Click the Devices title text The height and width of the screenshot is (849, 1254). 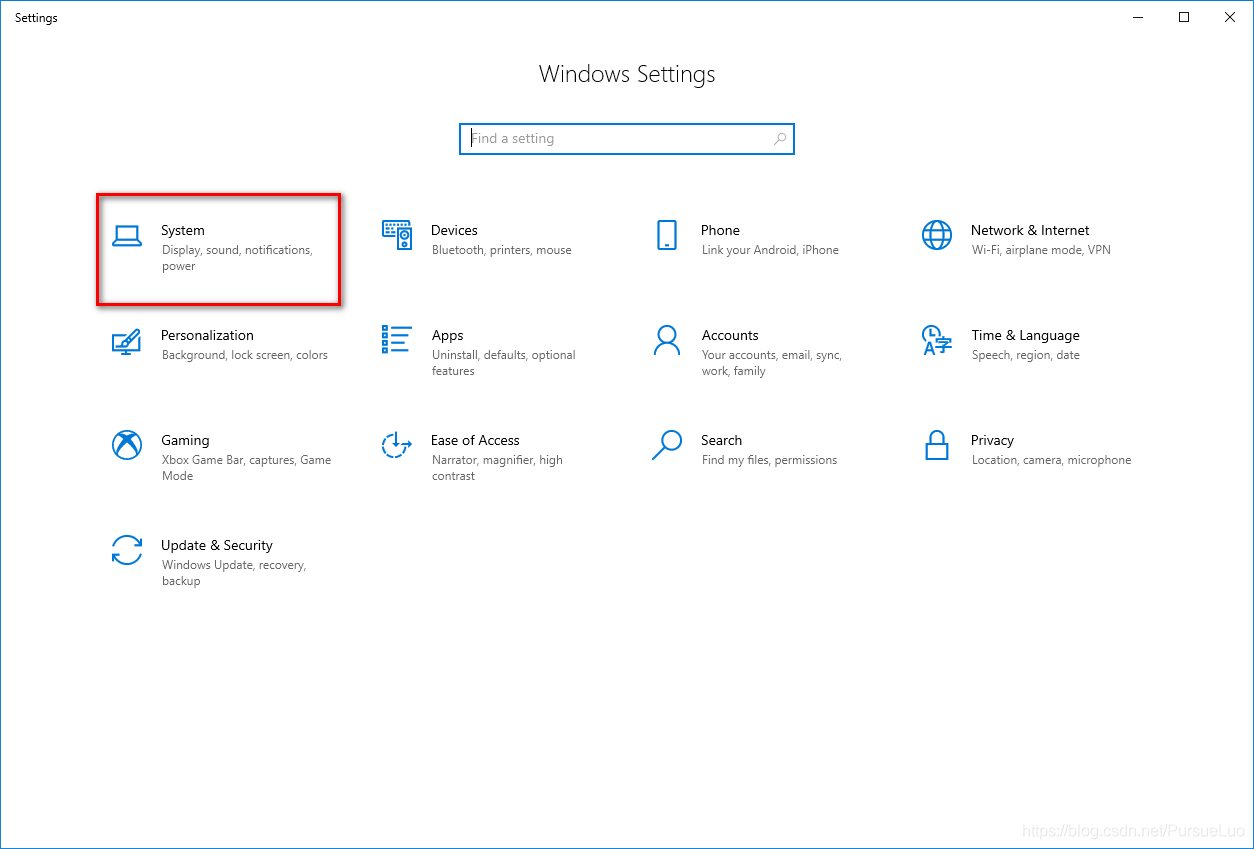pyautogui.click(x=454, y=230)
